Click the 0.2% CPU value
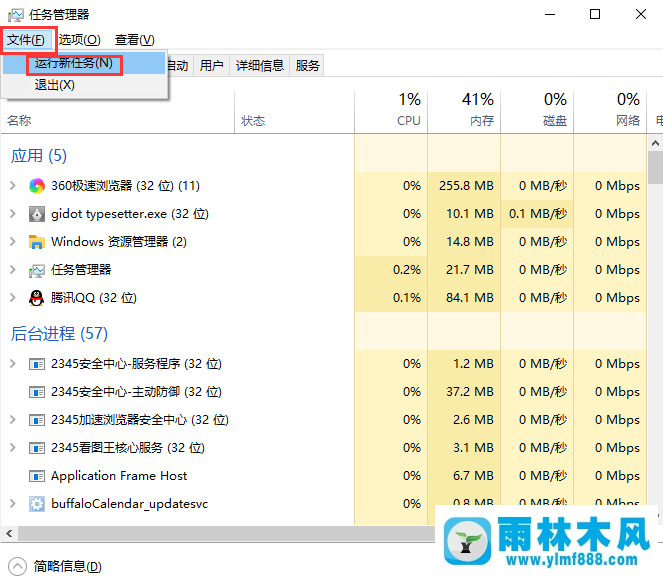 (x=407, y=270)
